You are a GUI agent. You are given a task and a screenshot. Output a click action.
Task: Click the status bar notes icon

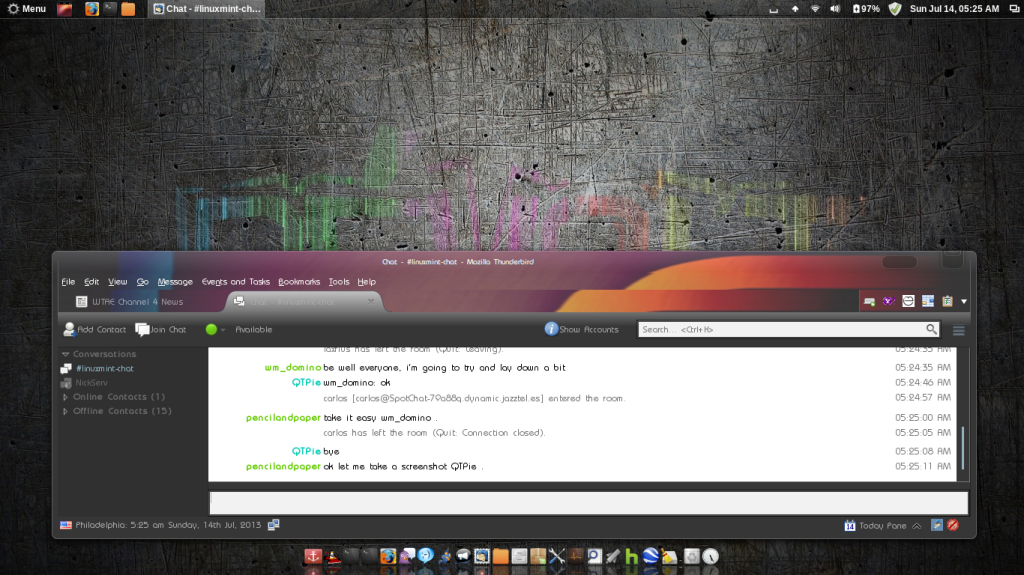click(x=936, y=525)
